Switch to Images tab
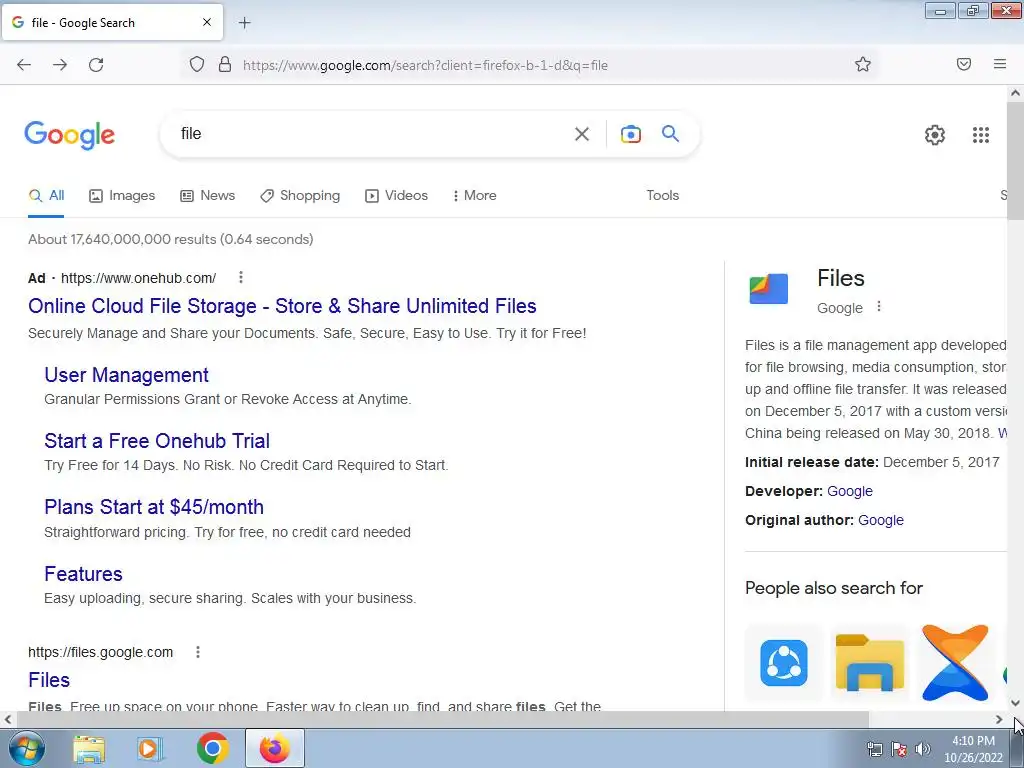Screen dimensions: 1024x768 (x=122, y=195)
